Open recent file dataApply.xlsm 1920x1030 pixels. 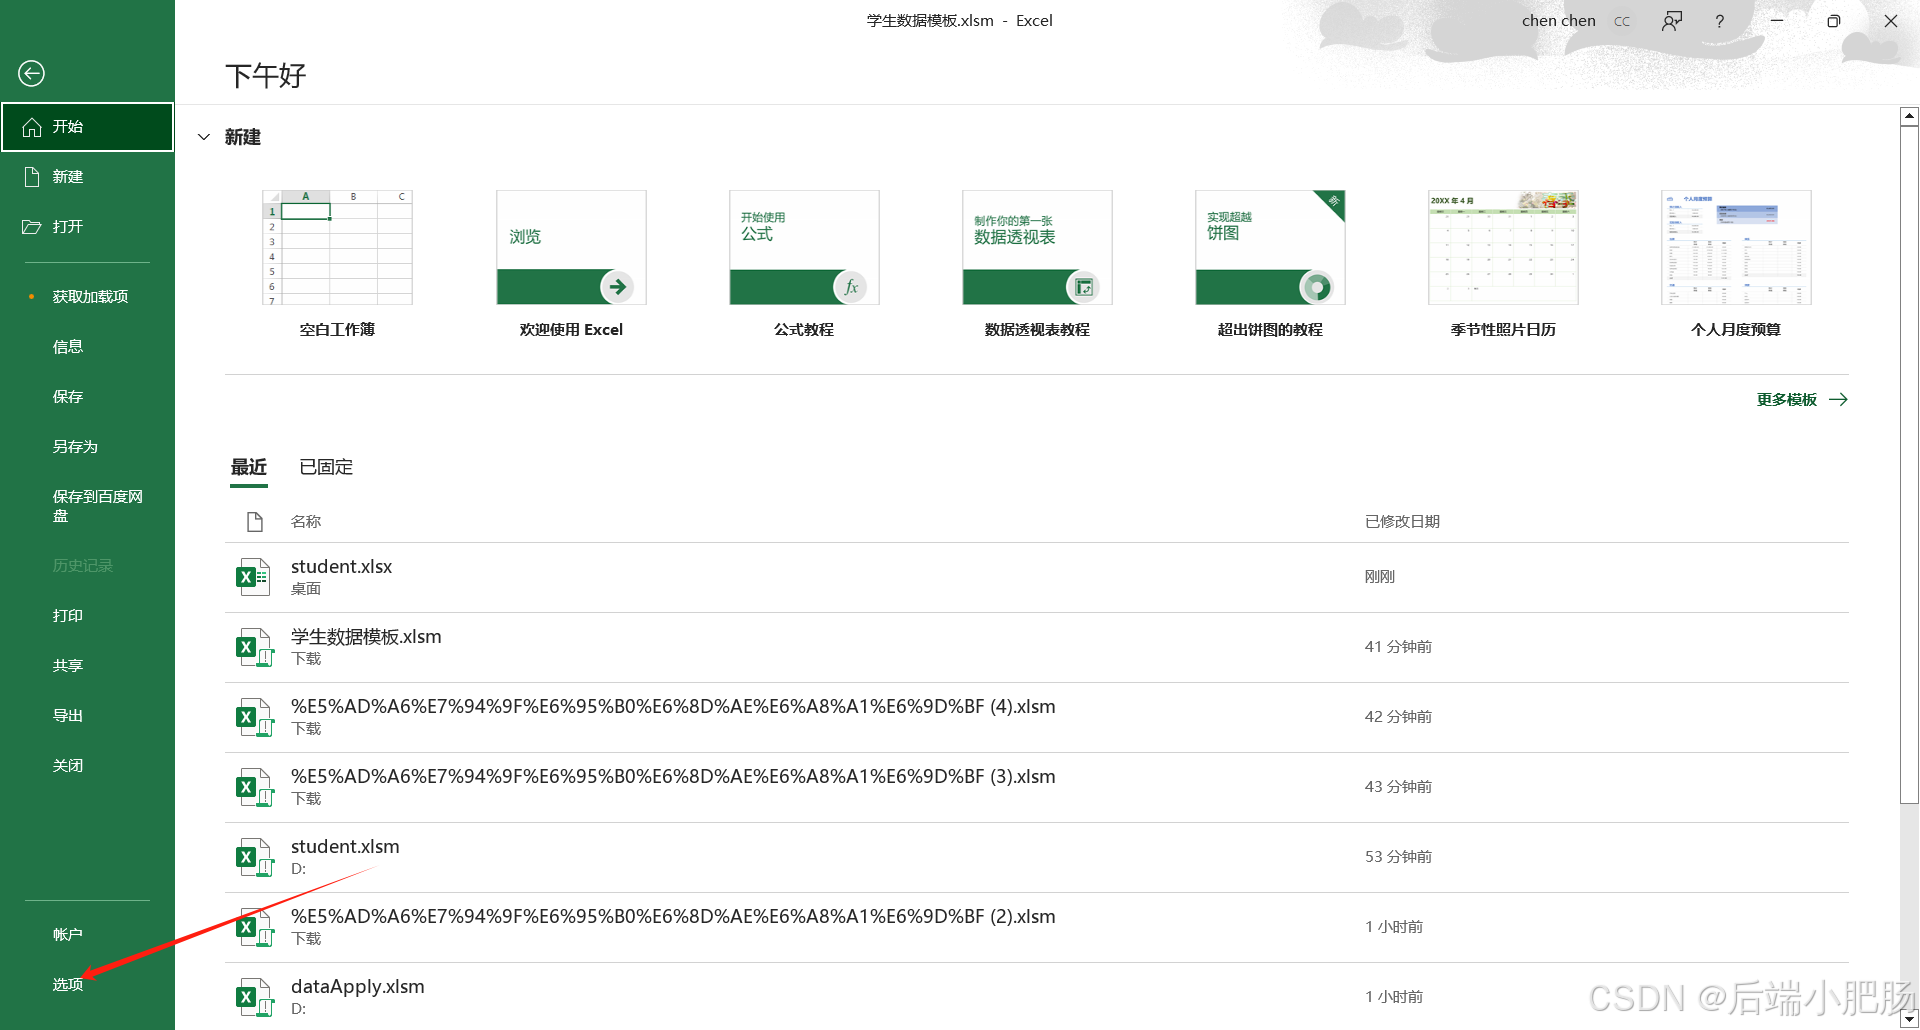coord(1036,997)
